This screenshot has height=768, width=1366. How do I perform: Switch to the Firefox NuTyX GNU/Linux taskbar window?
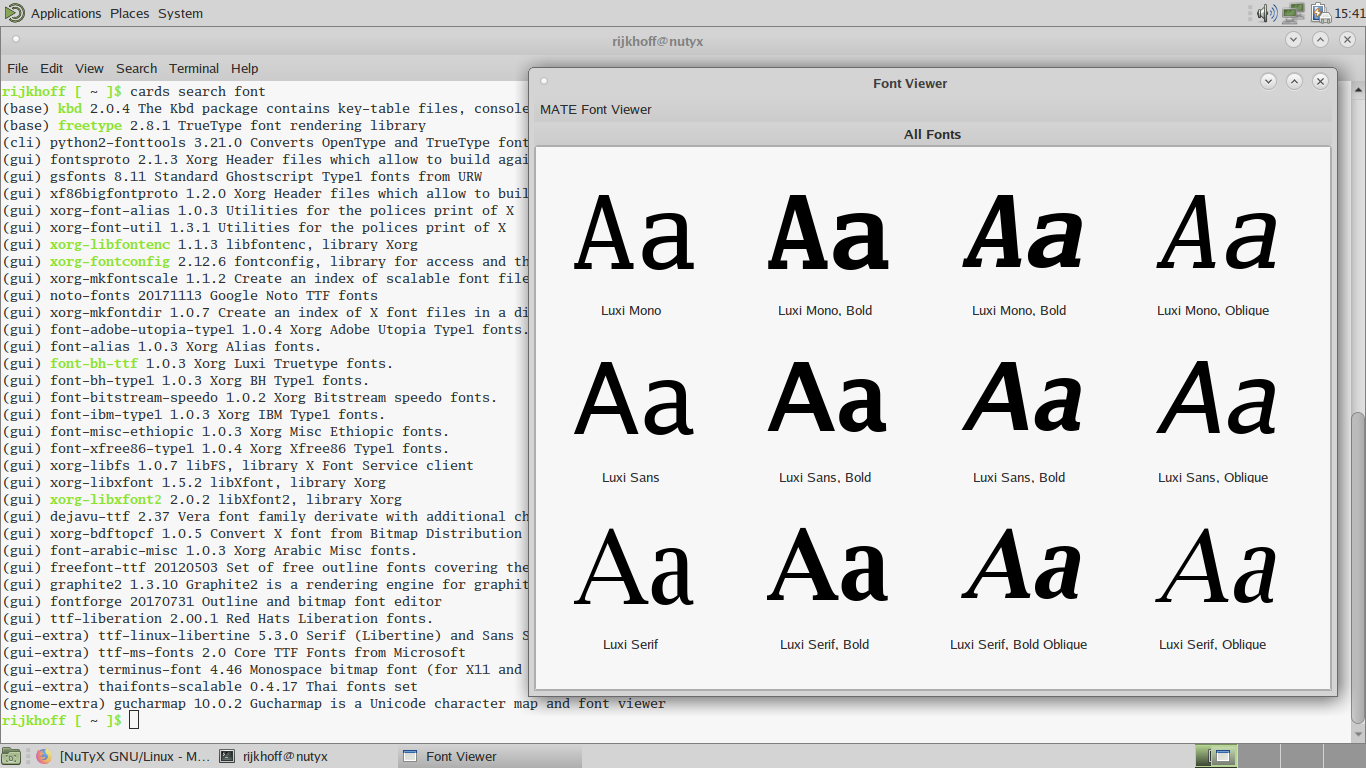[123, 757]
